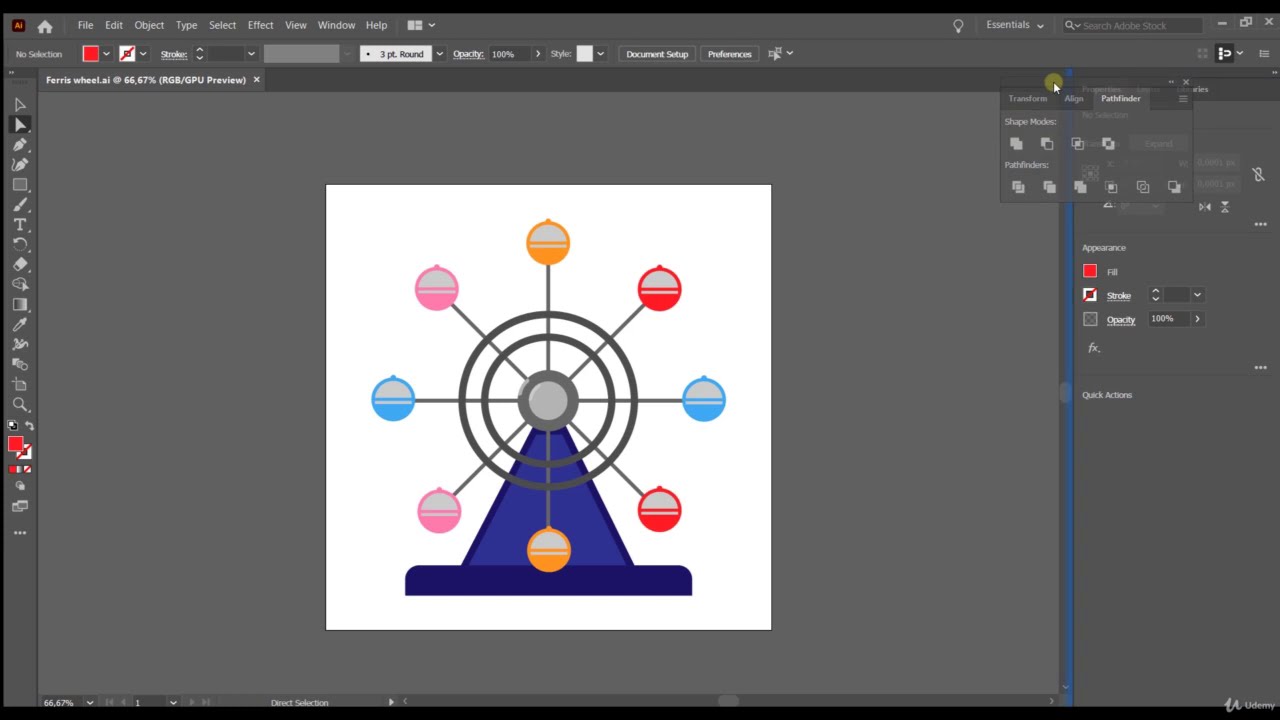1280x720 pixels.
Task: Switch to the Transform tab
Action: (x=1028, y=98)
